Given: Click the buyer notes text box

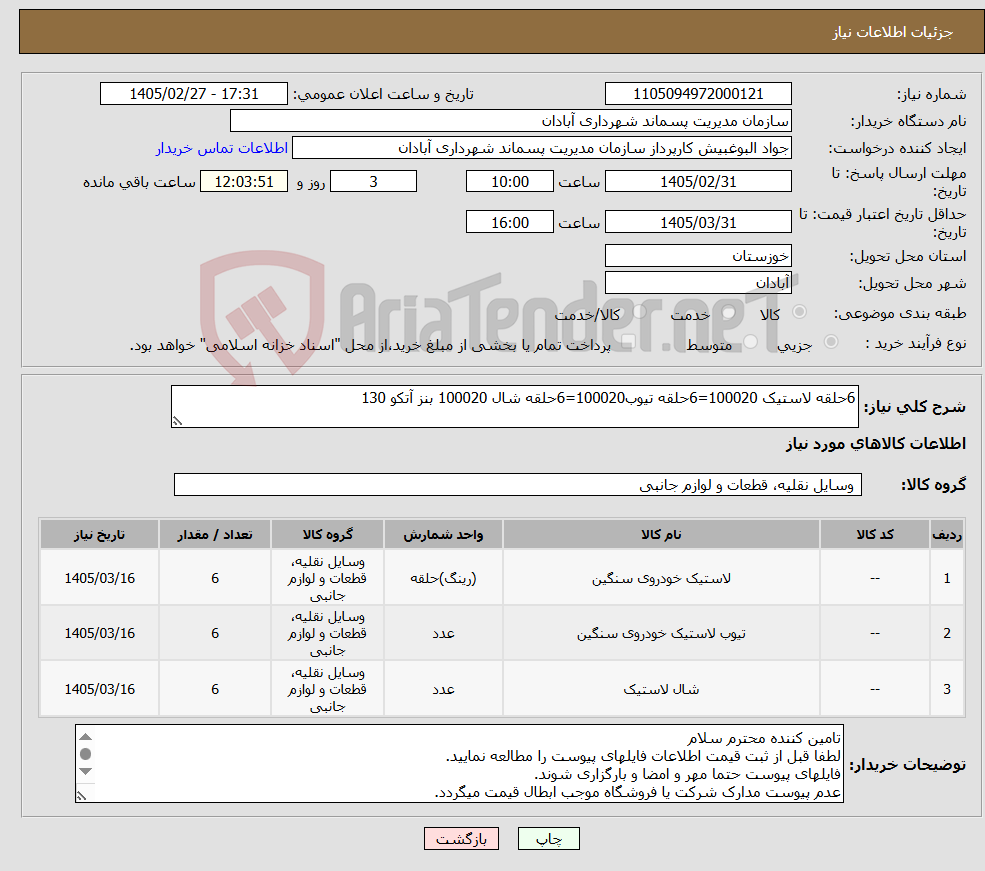Looking at the screenshot, I should point(459,764).
